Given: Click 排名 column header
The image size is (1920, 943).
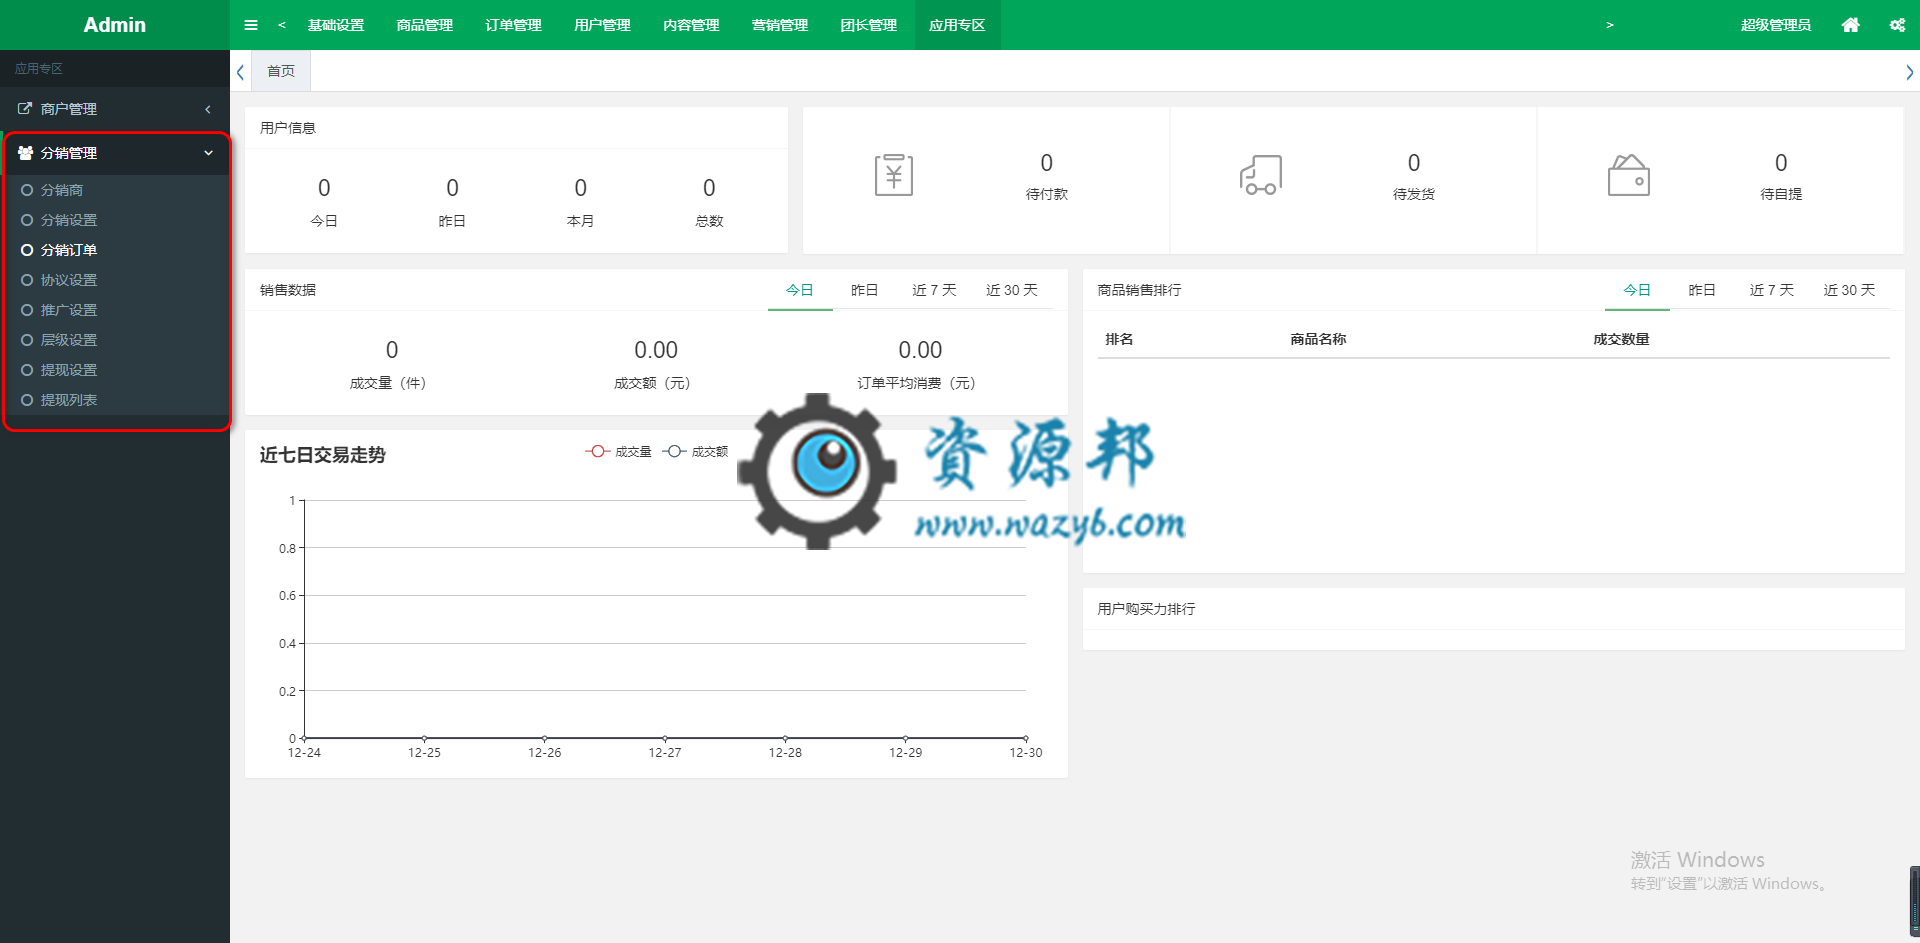Looking at the screenshot, I should [x=1119, y=339].
